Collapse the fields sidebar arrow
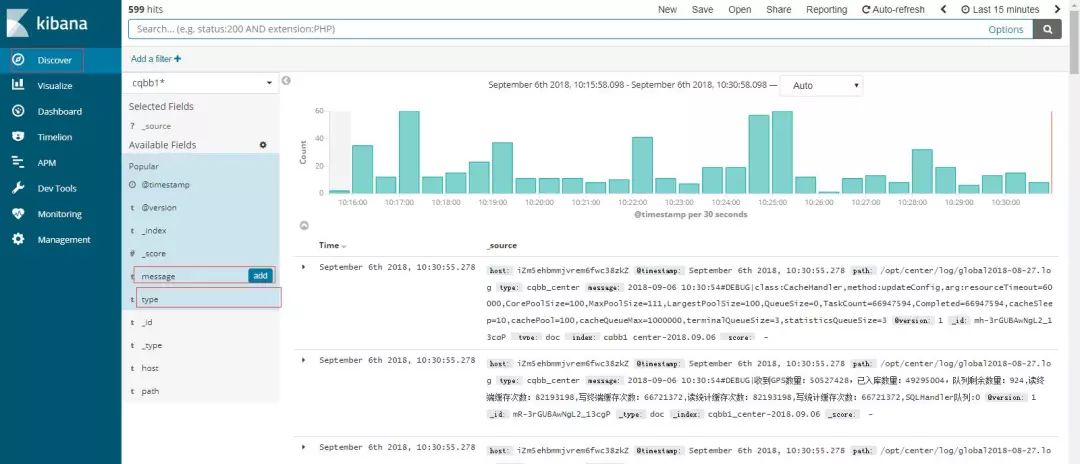Image resolution: width=1080 pixels, height=464 pixels. point(286,81)
